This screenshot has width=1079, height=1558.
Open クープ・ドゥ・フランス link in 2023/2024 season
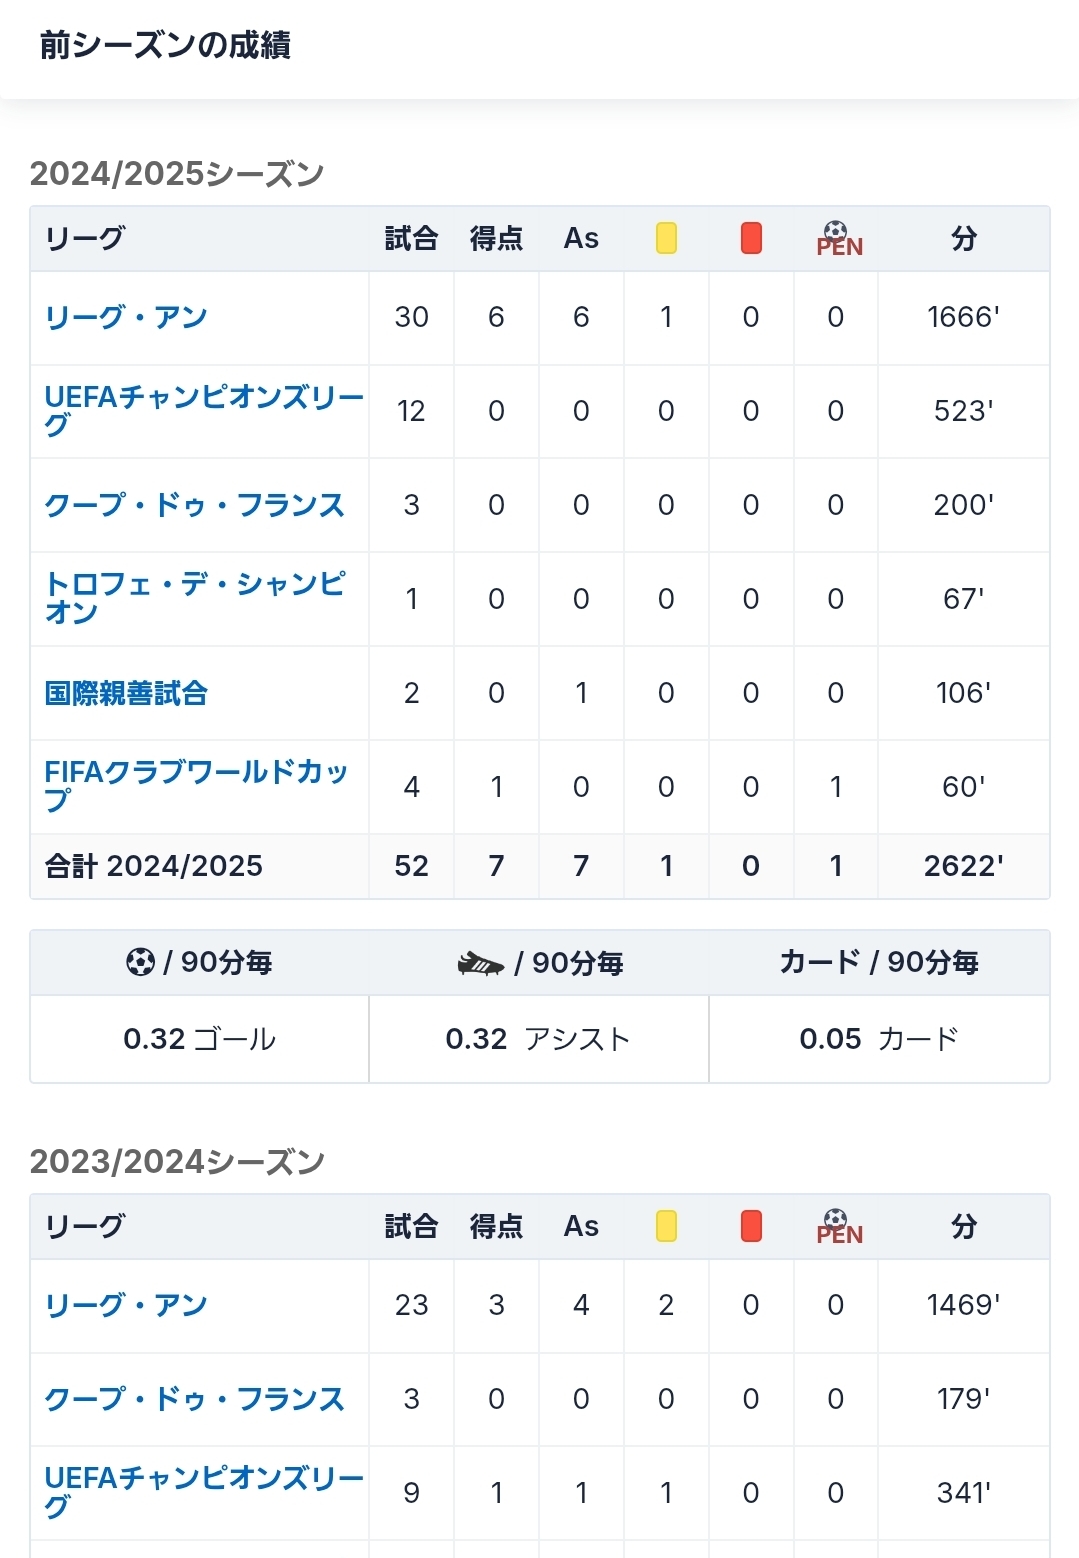194,1399
